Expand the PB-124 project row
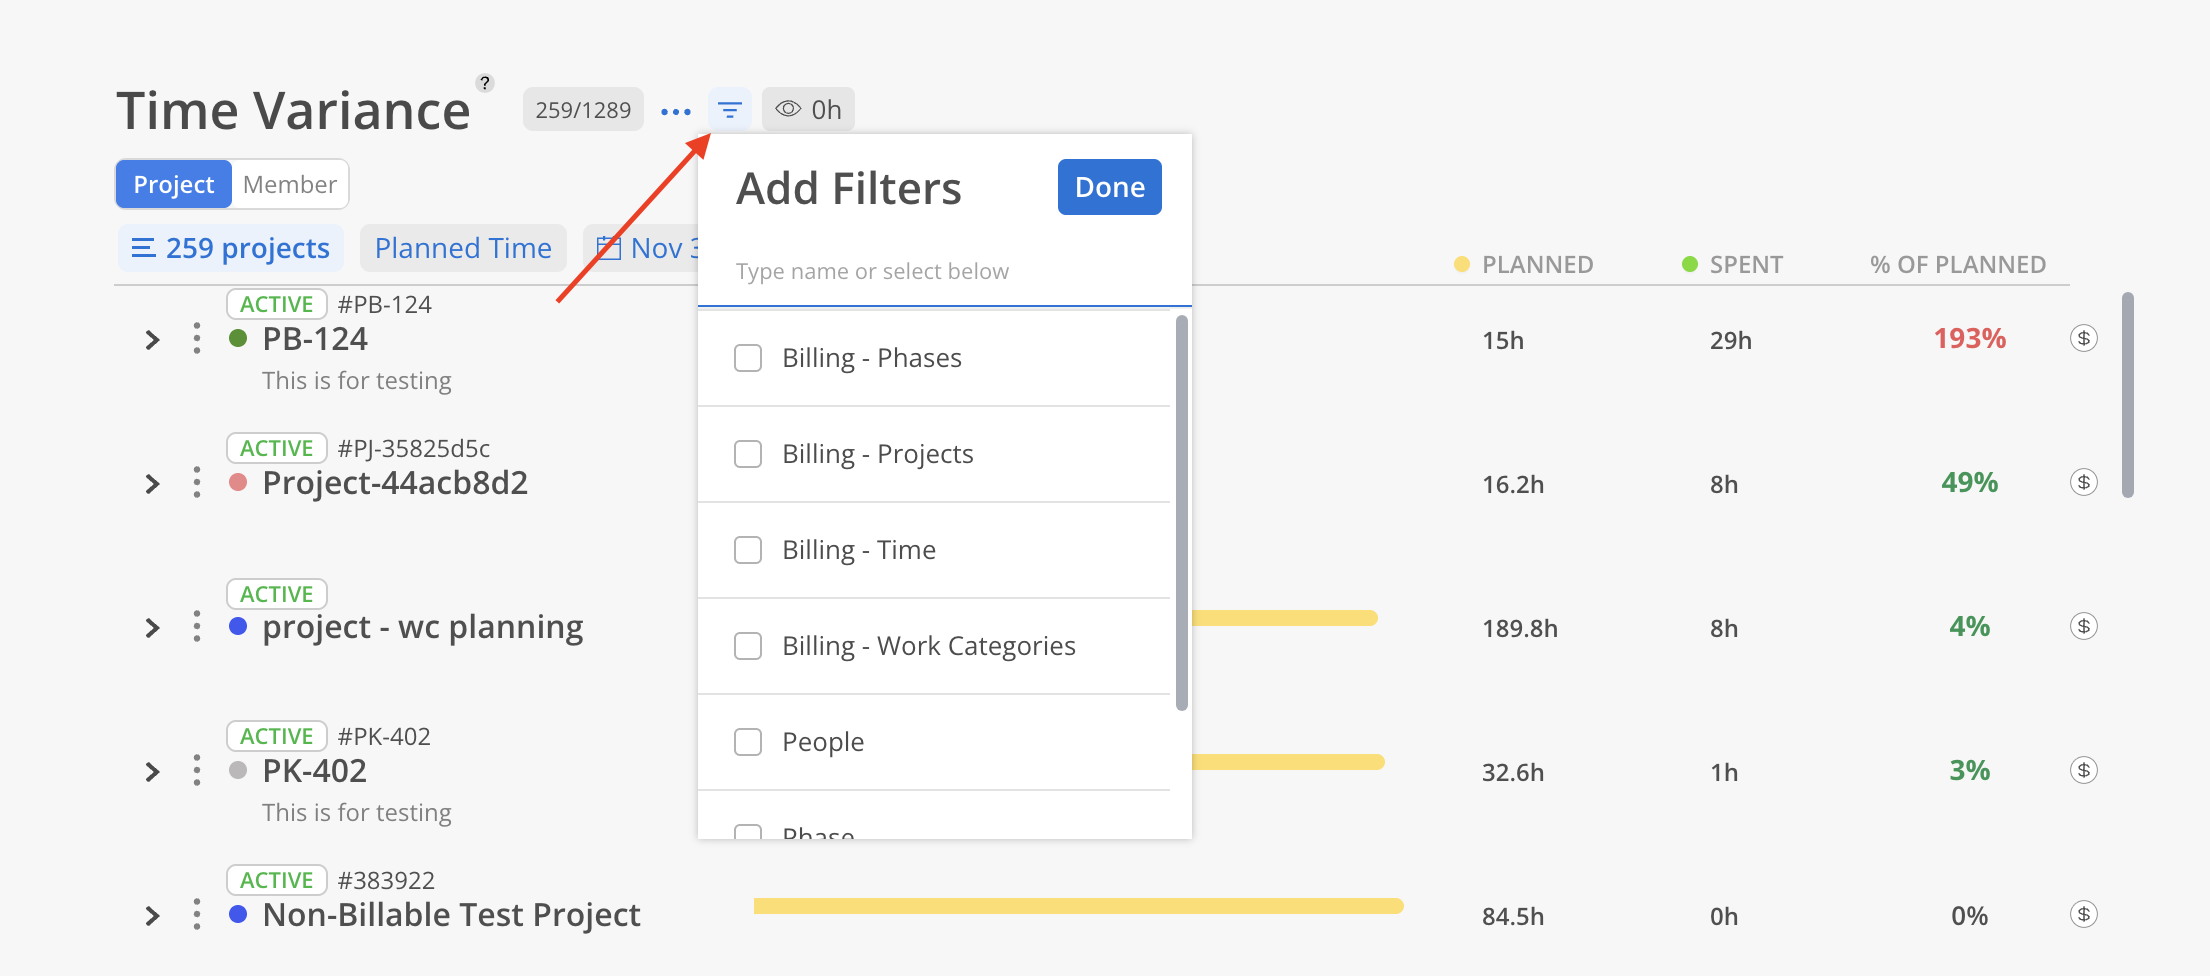This screenshot has width=2210, height=976. pyautogui.click(x=152, y=340)
